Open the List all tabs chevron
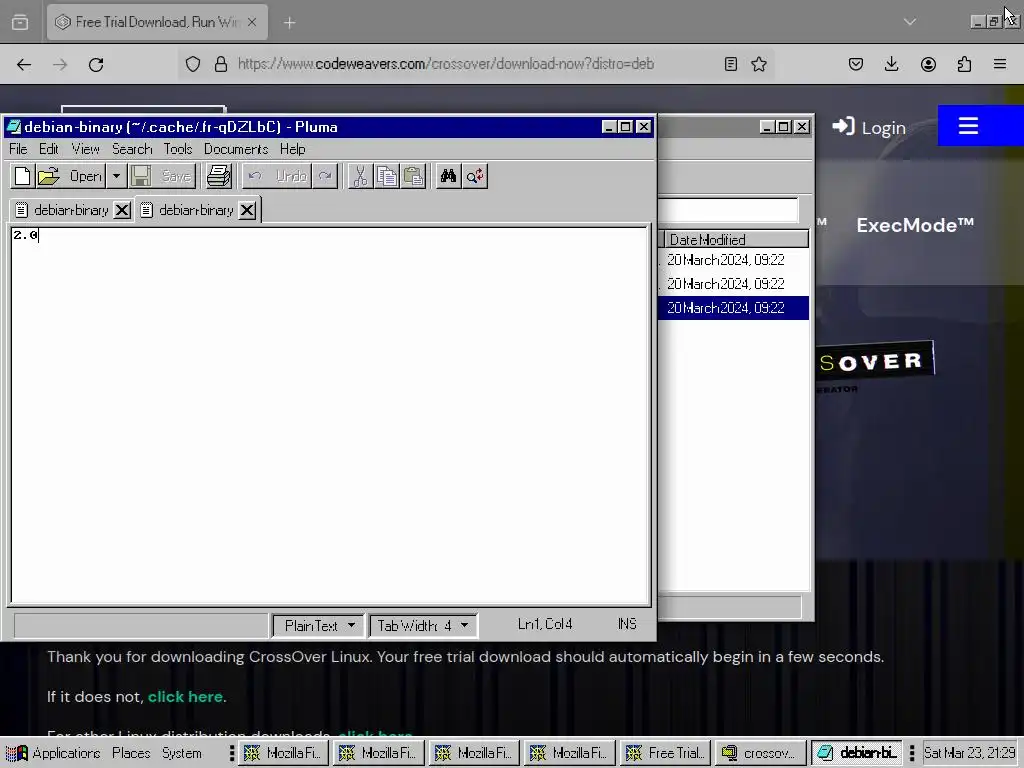Image resolution: width=1024 pixels, height=768 pixels. coord(910,22)
